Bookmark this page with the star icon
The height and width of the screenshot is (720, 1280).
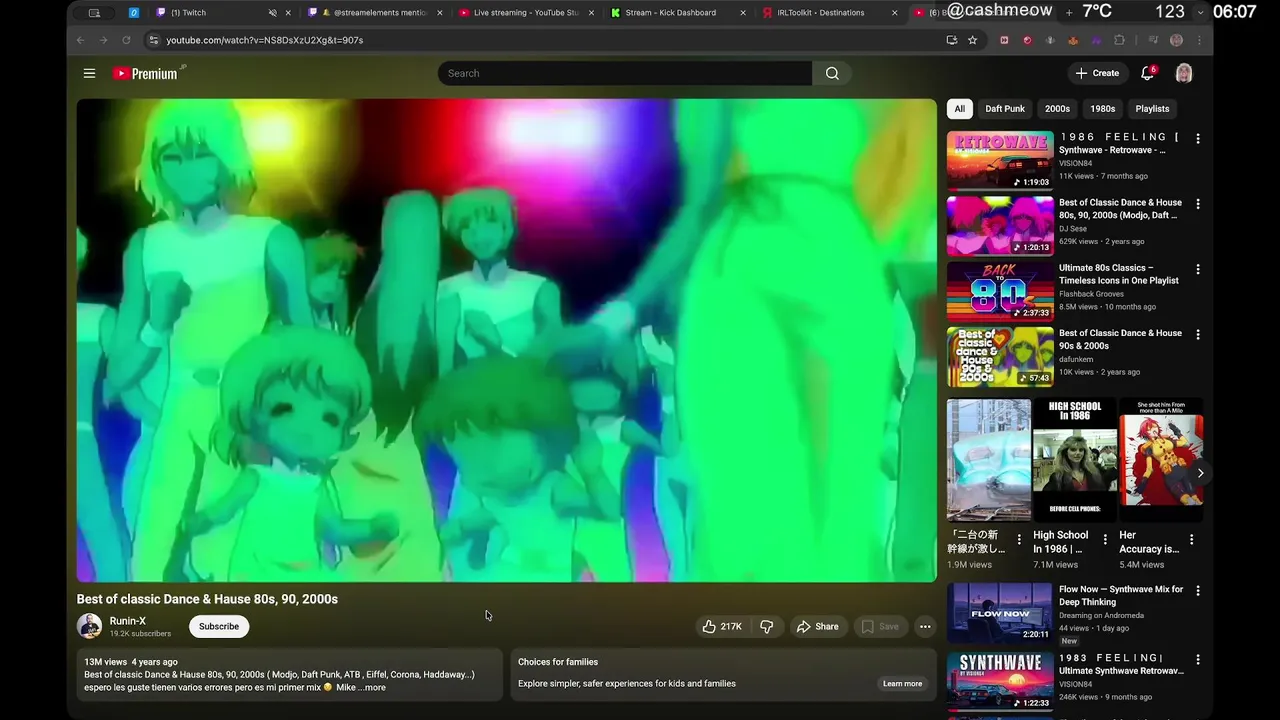click(x=972, y=40)
